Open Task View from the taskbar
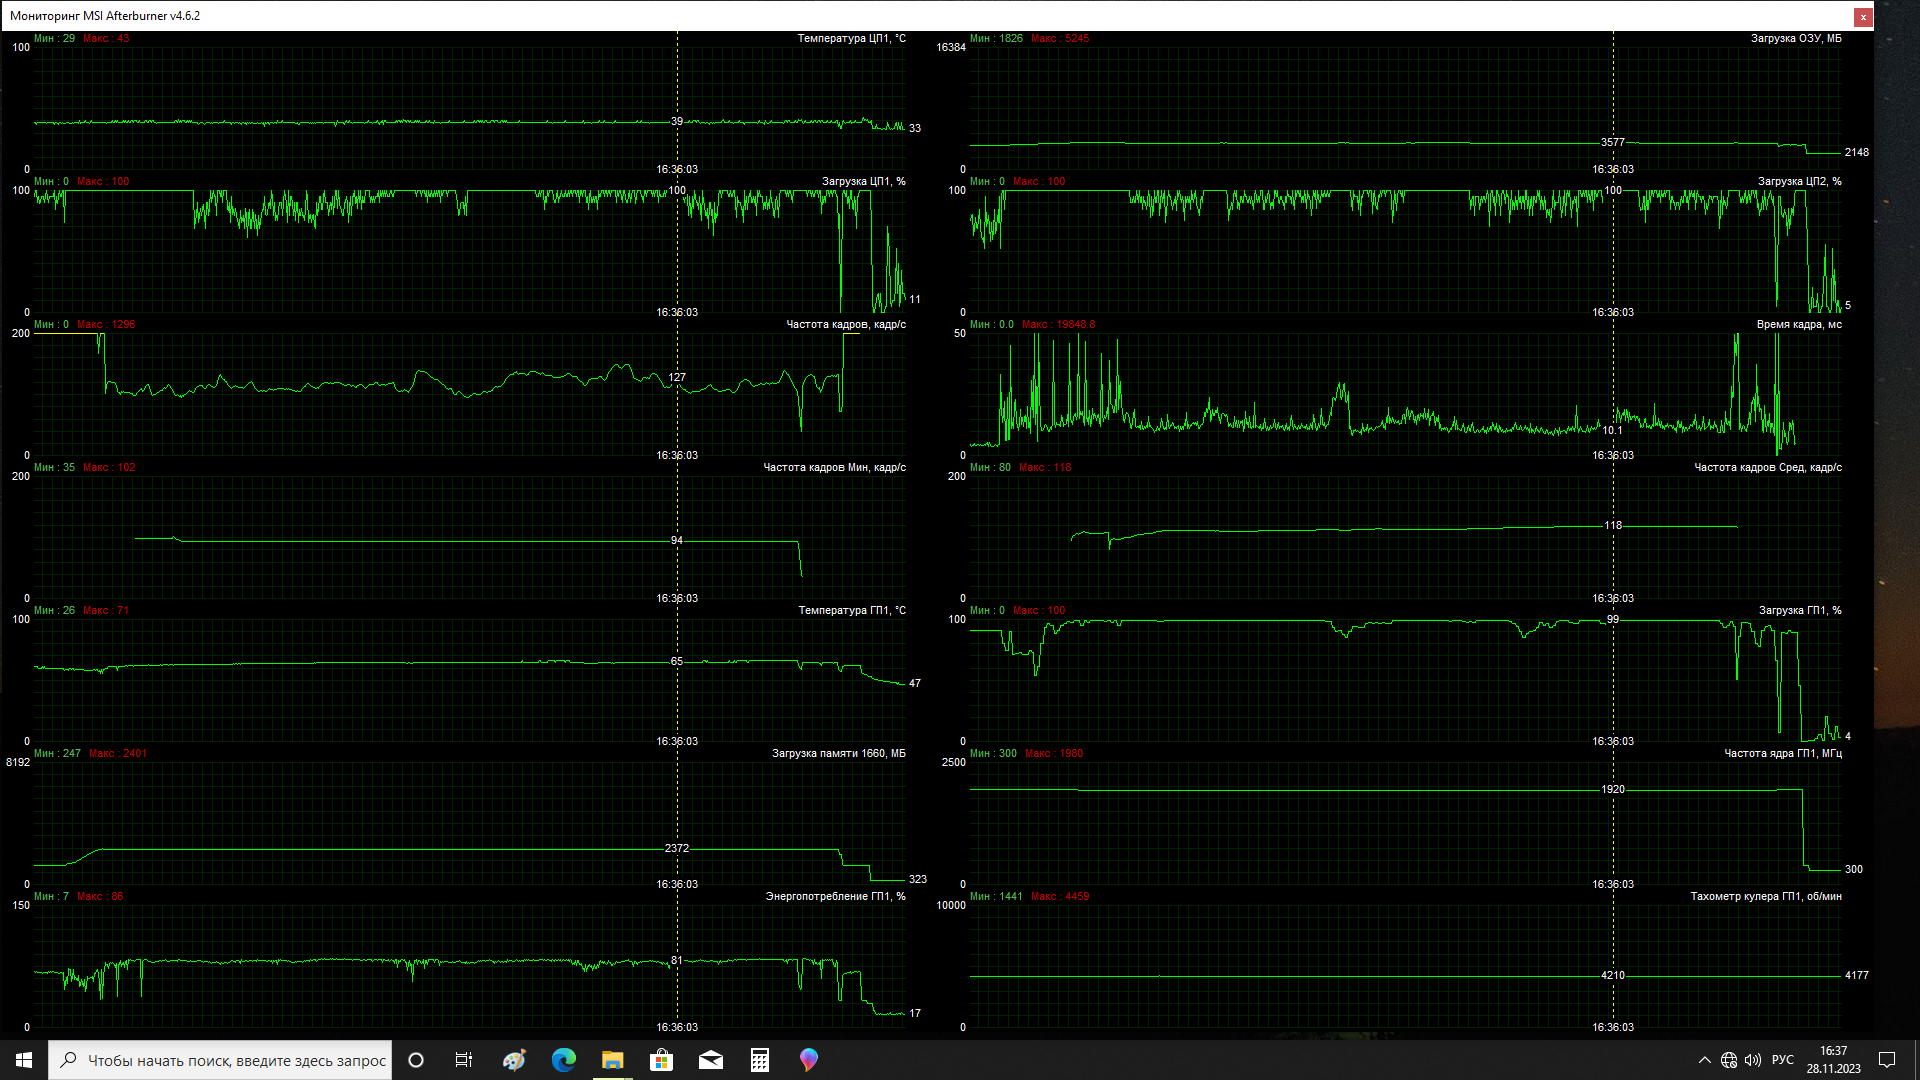This screenshot has height=1080, width=1920. click(x=464, y=1060)
